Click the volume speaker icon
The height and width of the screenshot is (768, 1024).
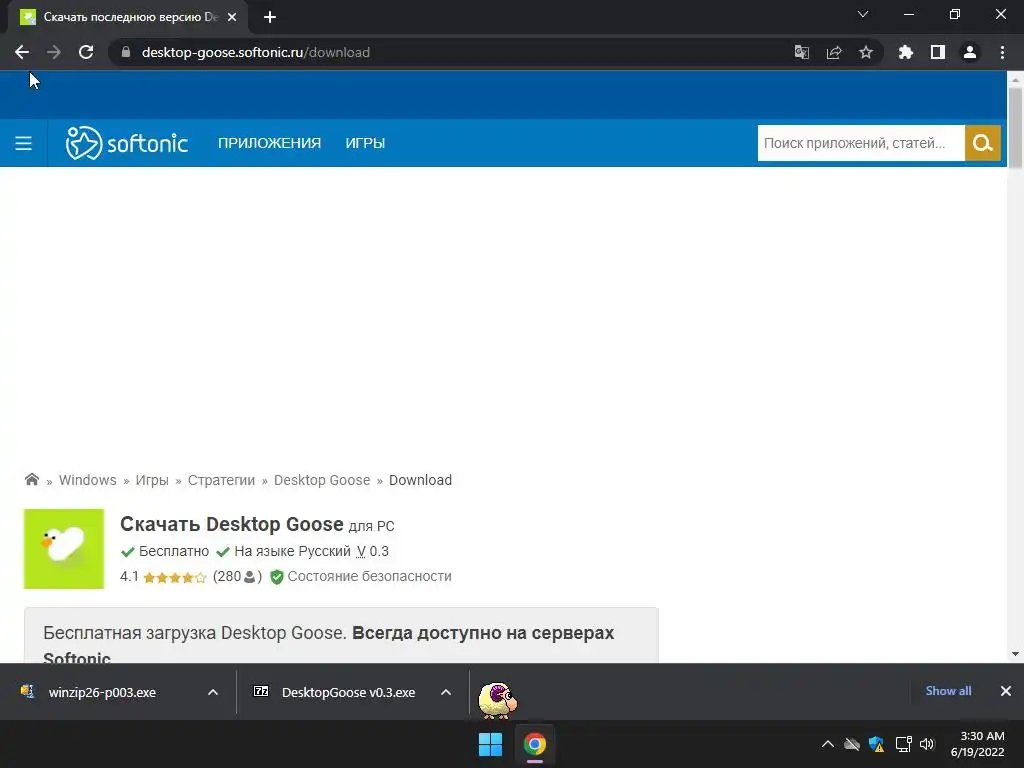click(x=927, y=744)
